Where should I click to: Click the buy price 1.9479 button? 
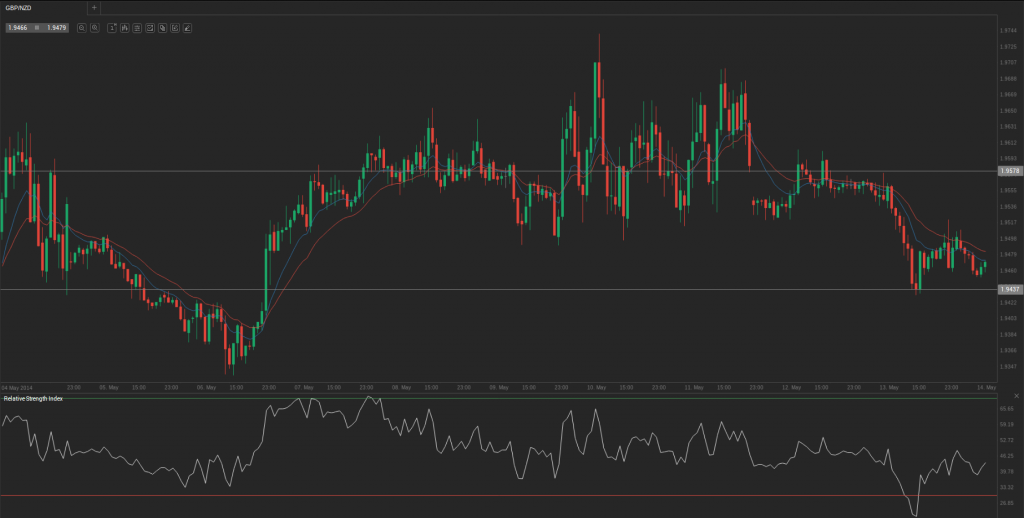[56, 28]
